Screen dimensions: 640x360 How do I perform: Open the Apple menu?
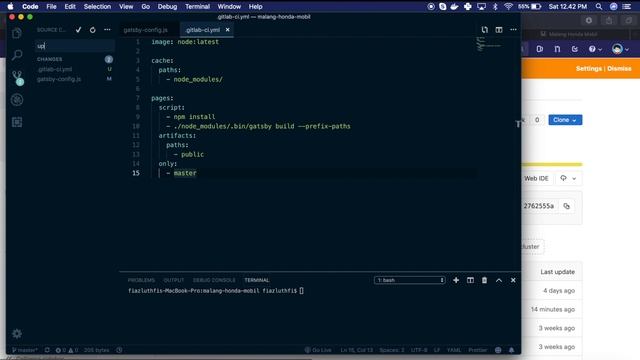[11, 7]
